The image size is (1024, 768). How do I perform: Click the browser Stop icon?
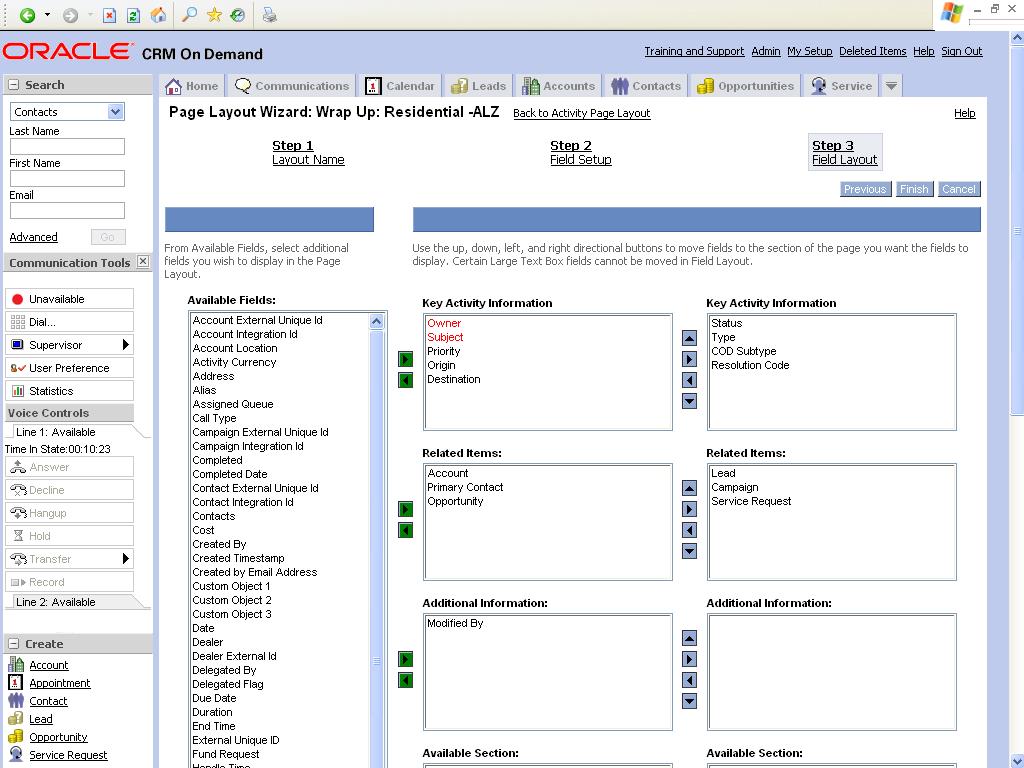(x=110, y=15)
